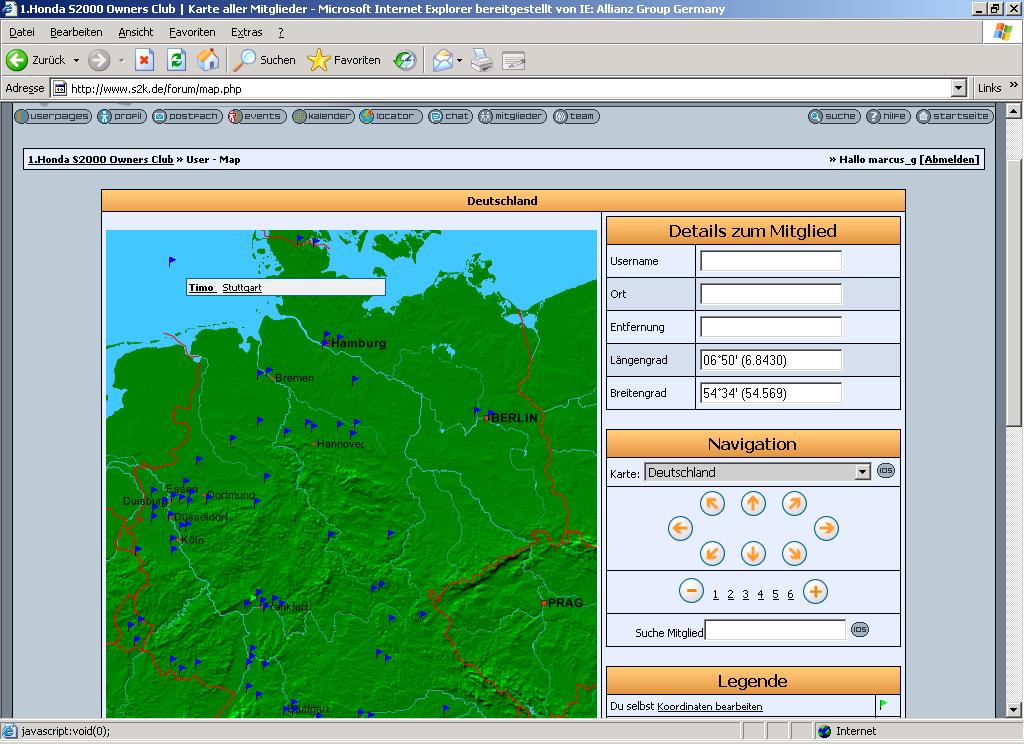Click the Username details input field
This screenshot has width=1024, height=744.
[770, 261]
